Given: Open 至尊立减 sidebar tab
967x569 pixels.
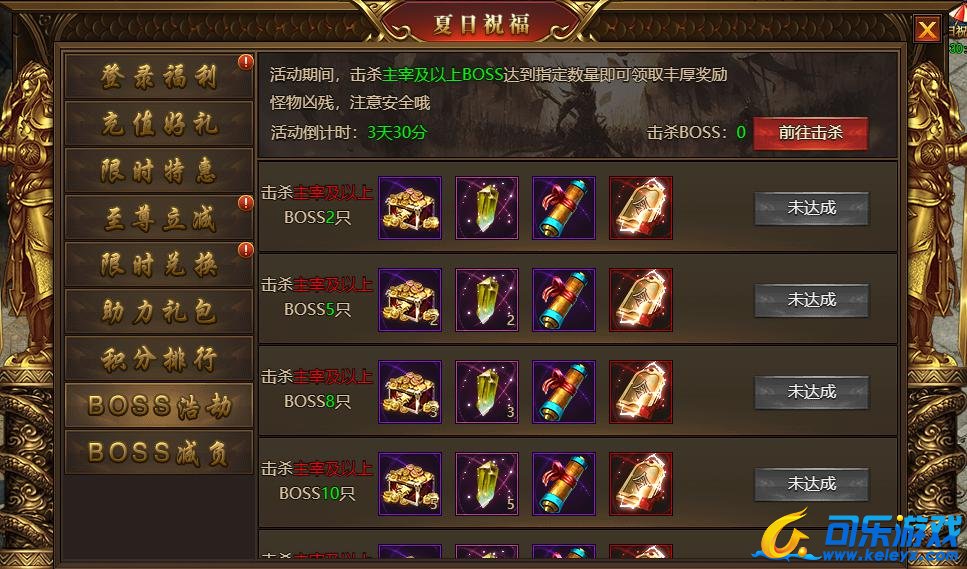Looking at the screenshot, I should pos(158,218).
